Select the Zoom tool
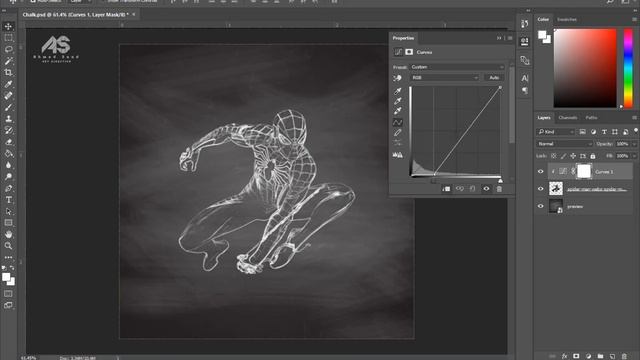This screenshot has width=640, height=360. point(8,246)
